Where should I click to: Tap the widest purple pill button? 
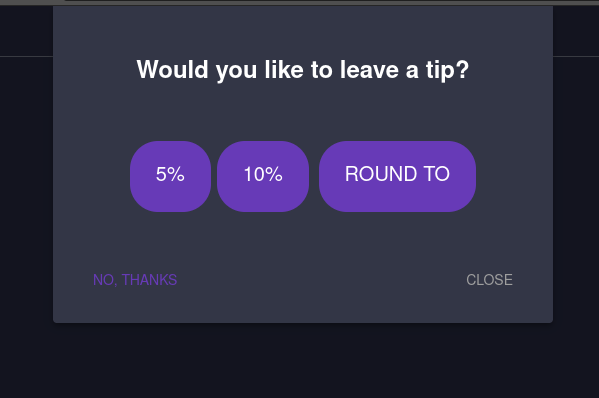coord(397,176)
